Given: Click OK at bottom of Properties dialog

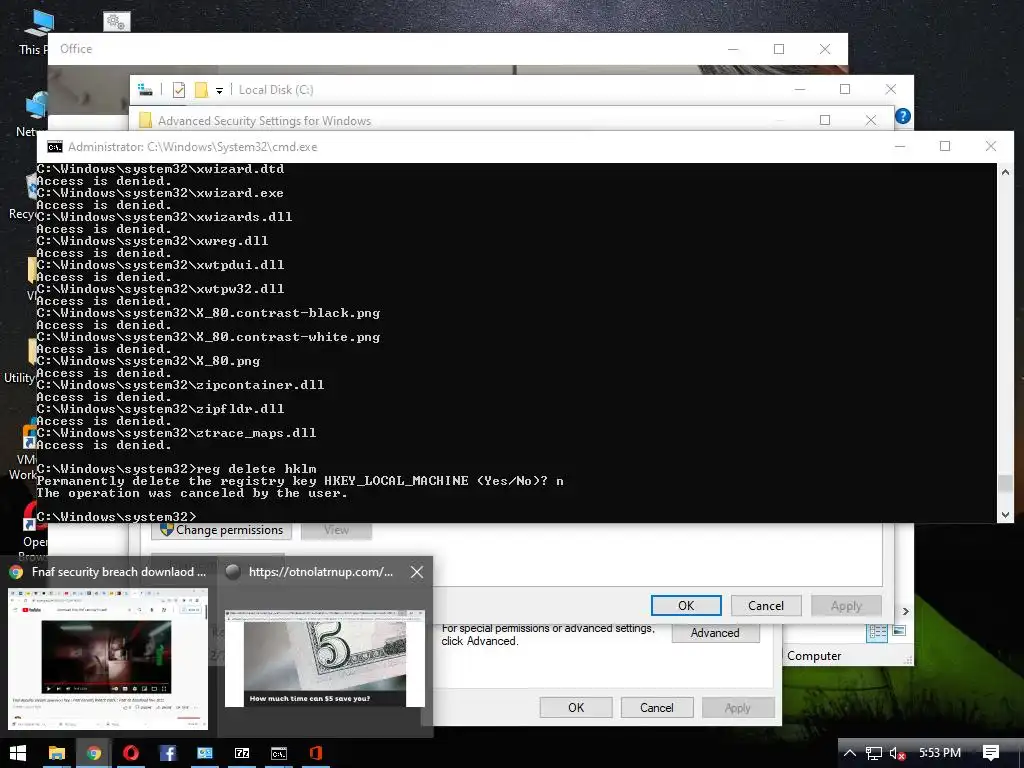Looking at the screenshot, I should point(576,707).
